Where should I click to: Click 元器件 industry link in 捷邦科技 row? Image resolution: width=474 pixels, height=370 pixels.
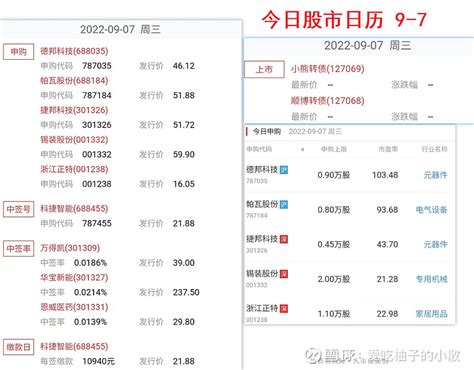[x=435, y=244]
